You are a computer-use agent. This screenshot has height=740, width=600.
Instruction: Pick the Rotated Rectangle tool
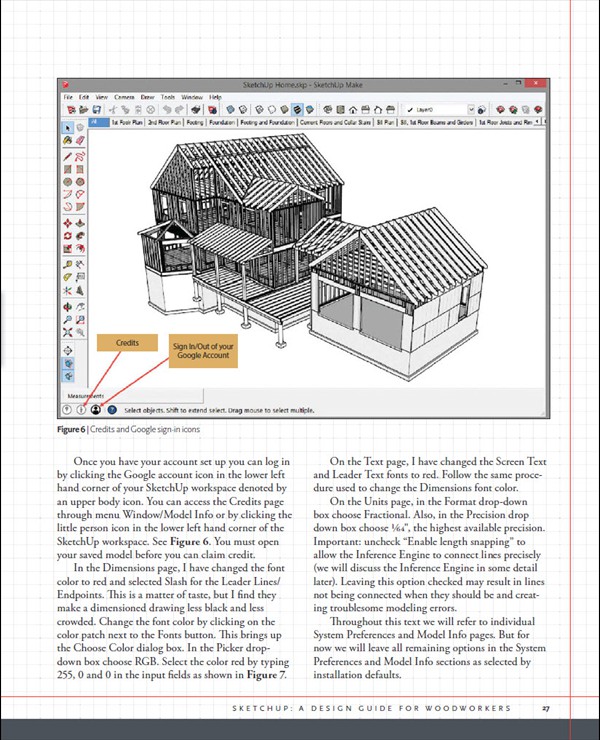pyautogui.click(x=80, y=169)
